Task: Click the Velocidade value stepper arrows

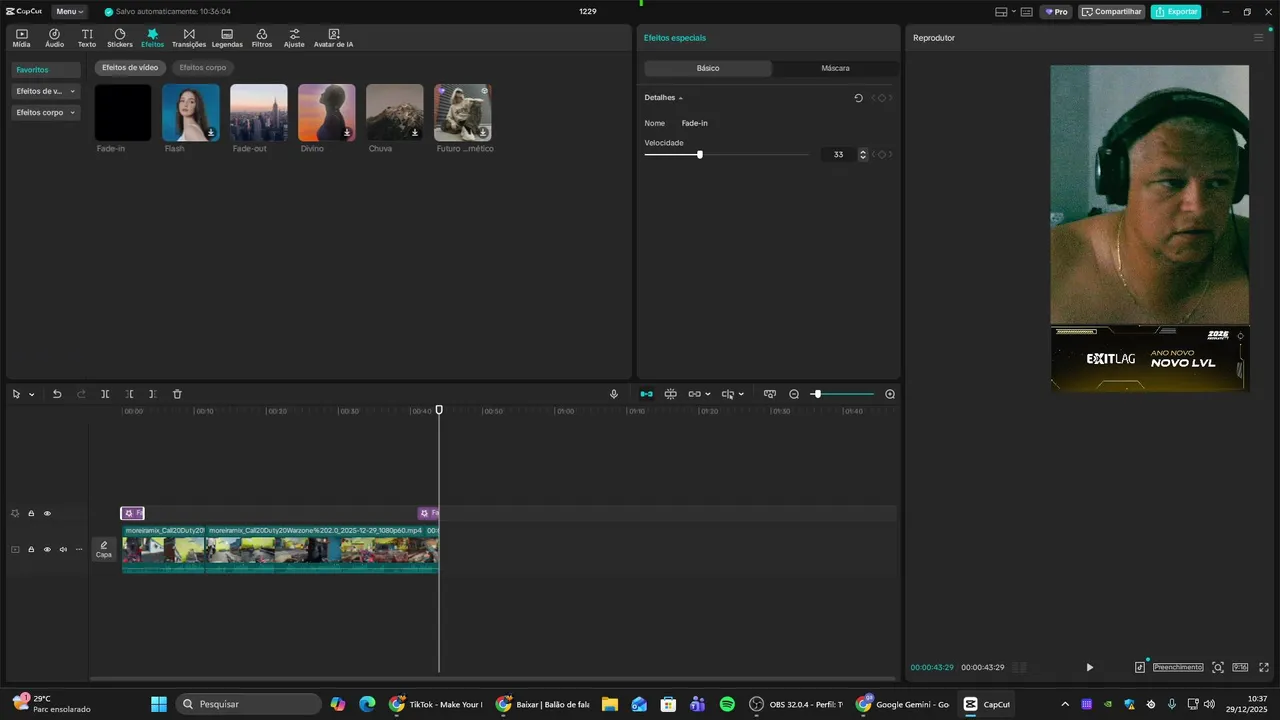Action: coord(863,154)
